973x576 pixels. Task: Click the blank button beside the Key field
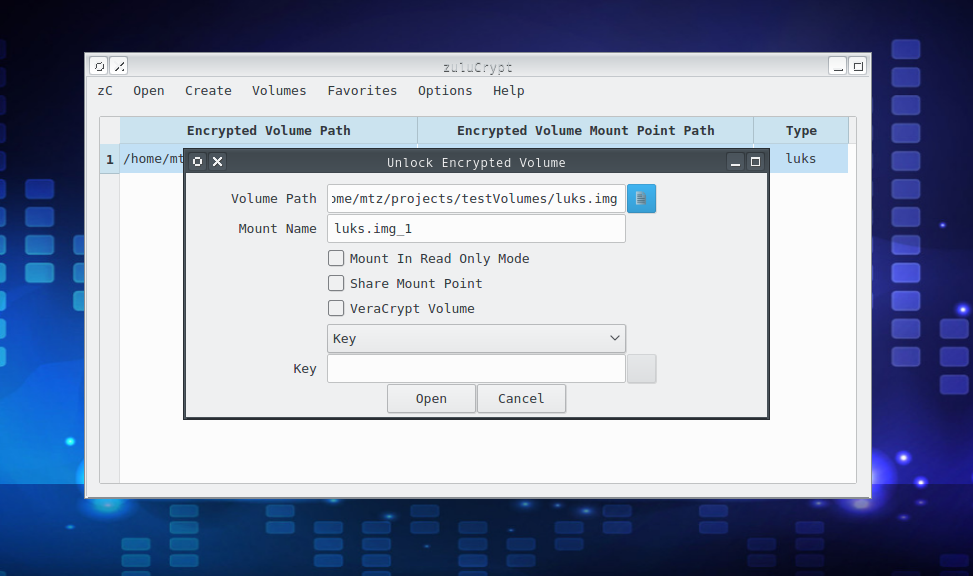tap(641, 369)
